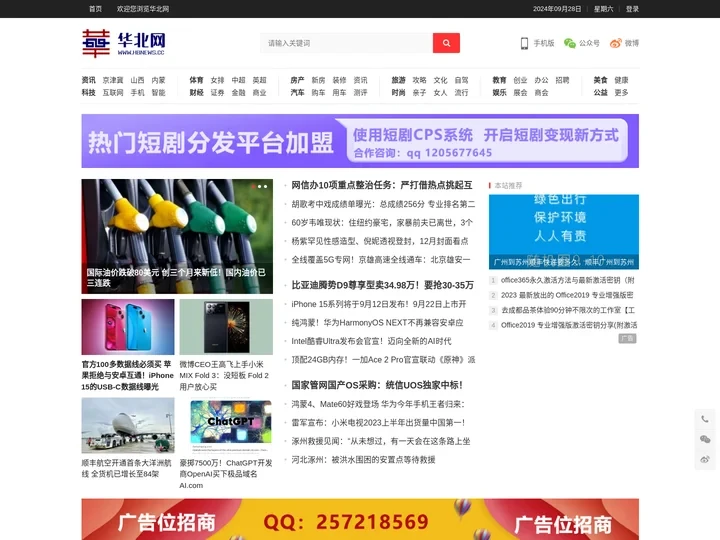The image size is (720, 540).
Task: Click the floating sidebar WeChat icon
Action: coord(705,439)
